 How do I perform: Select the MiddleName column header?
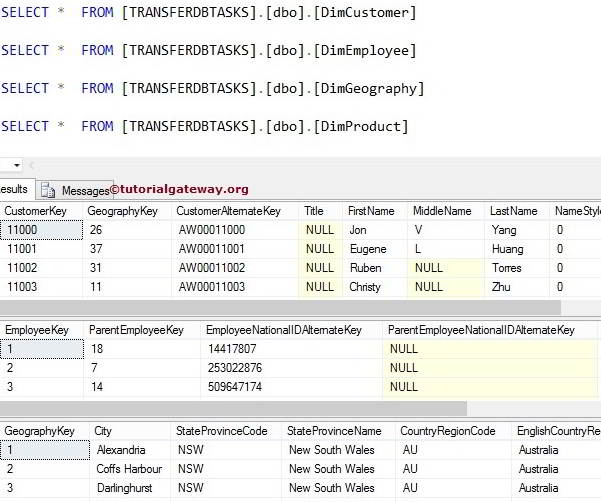(x=446, y=211)
